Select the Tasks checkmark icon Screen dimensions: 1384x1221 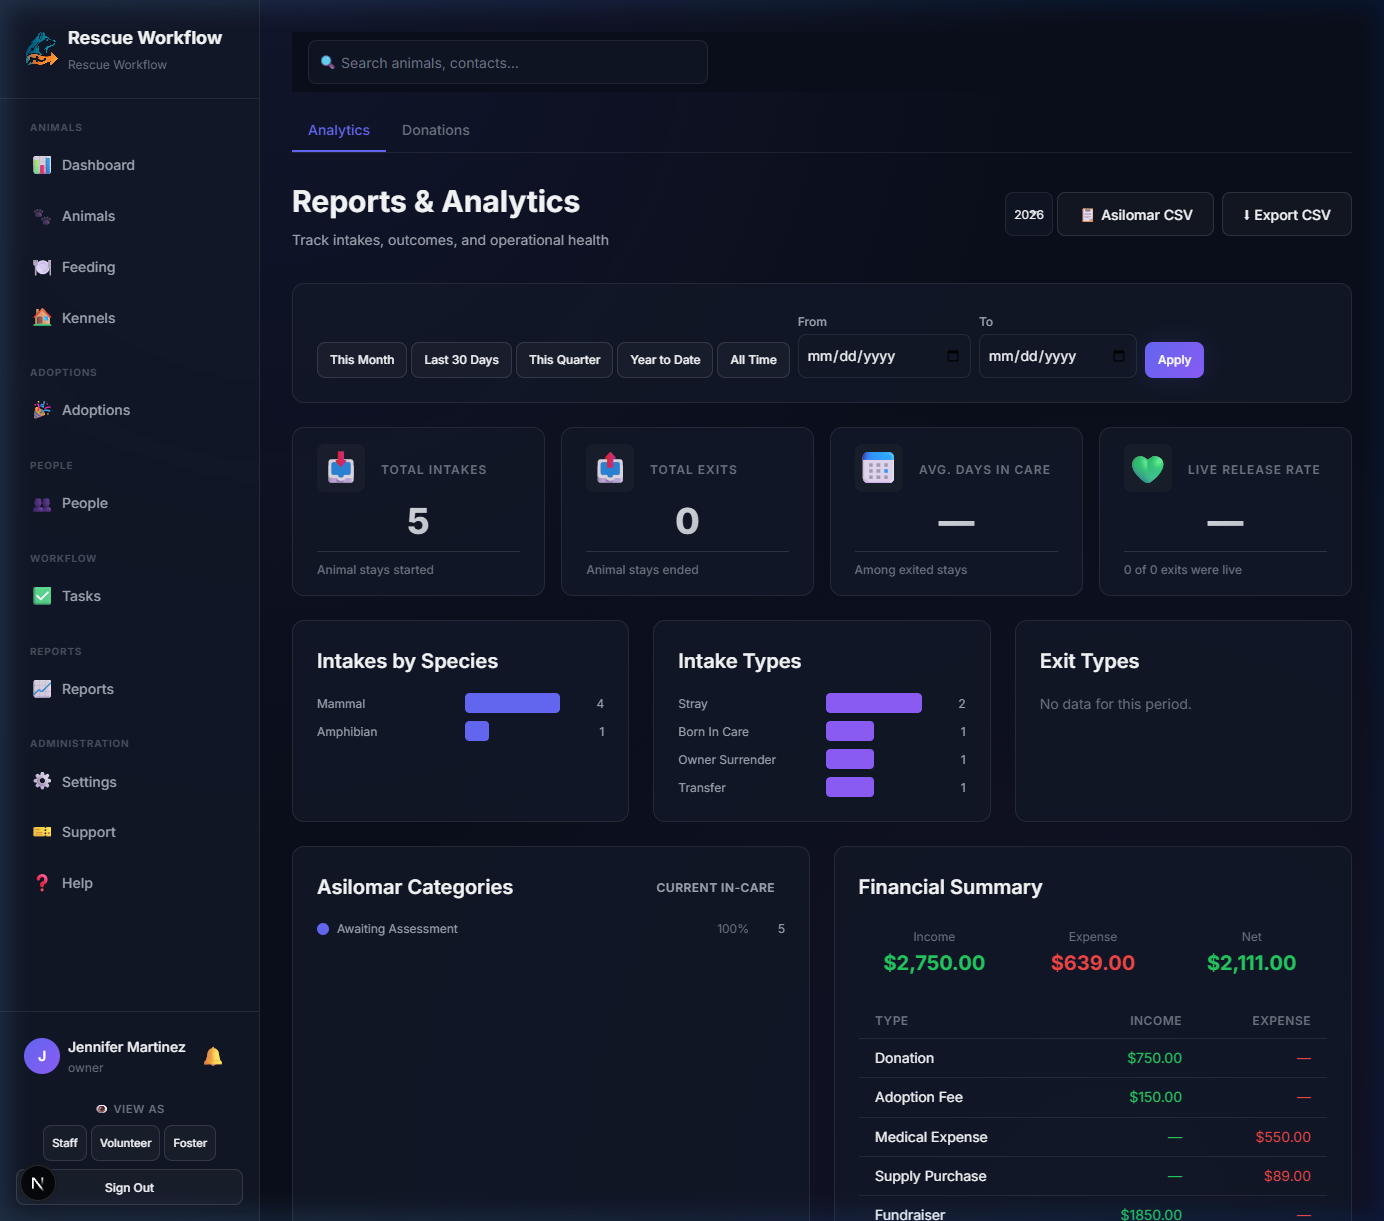pos(42,596)
